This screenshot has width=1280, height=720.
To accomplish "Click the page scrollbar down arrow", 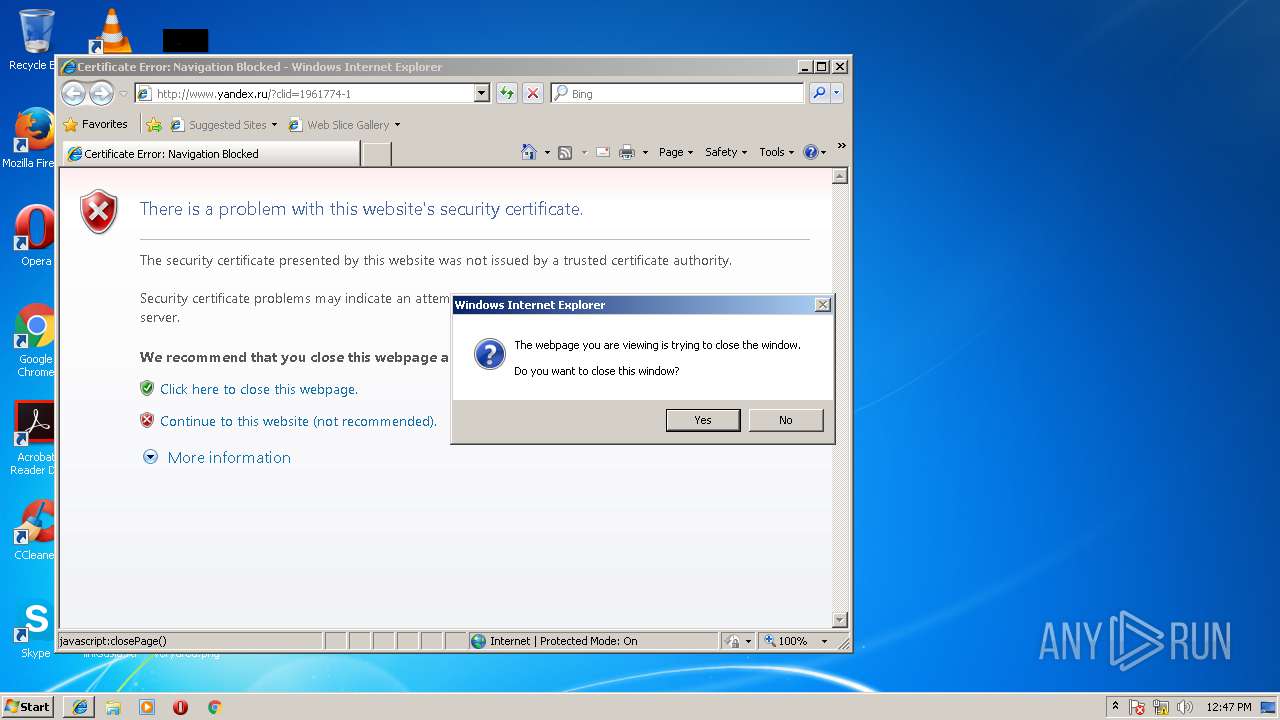I will [840, 620].
